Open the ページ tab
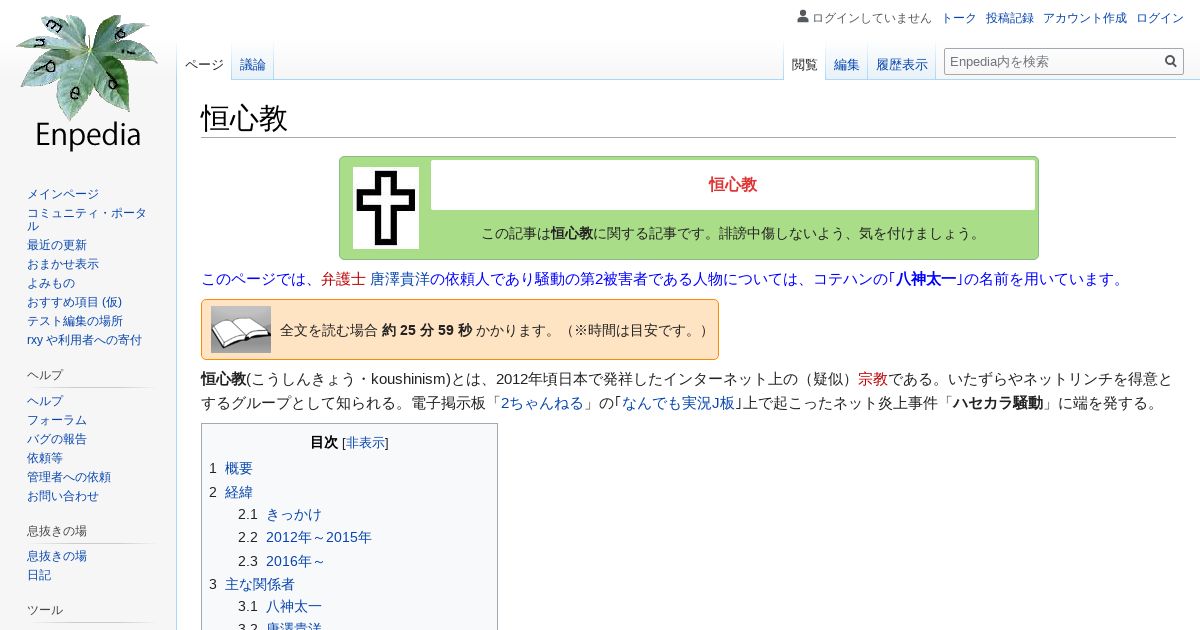 [204, 64]
